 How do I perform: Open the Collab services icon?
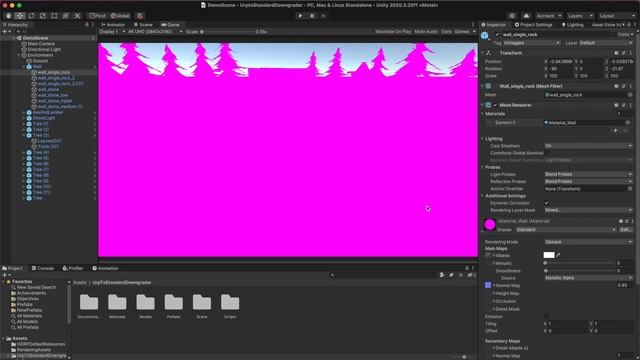click(512, 16)
